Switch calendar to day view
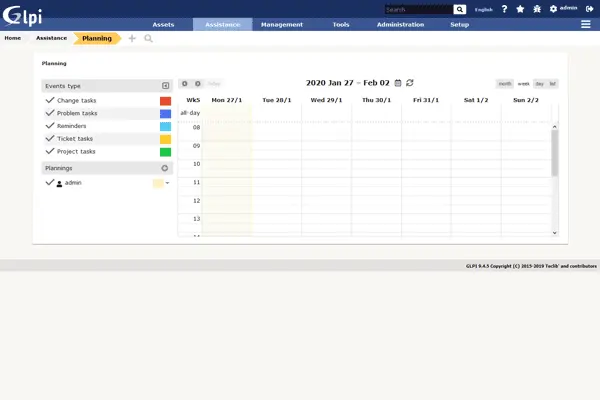The image size is (600, 400). point(539,84)
